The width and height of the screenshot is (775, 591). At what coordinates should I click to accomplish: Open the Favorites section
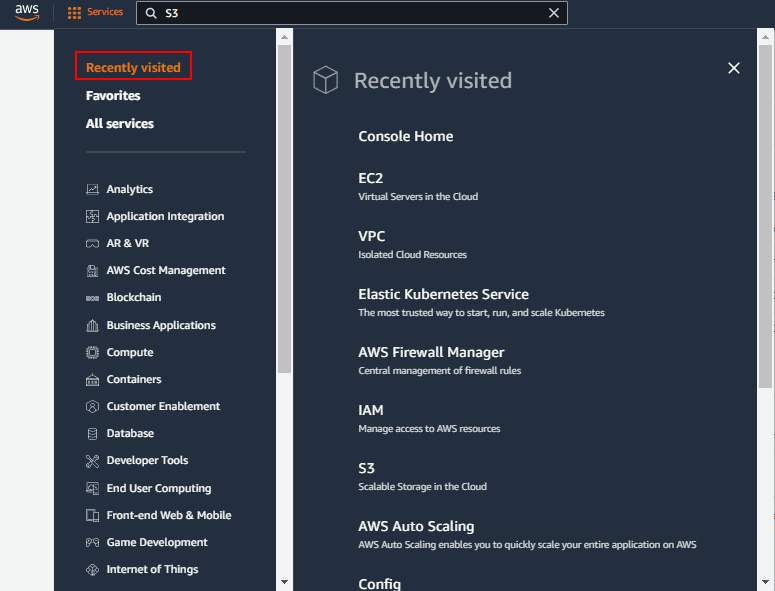tap(113, 95)
